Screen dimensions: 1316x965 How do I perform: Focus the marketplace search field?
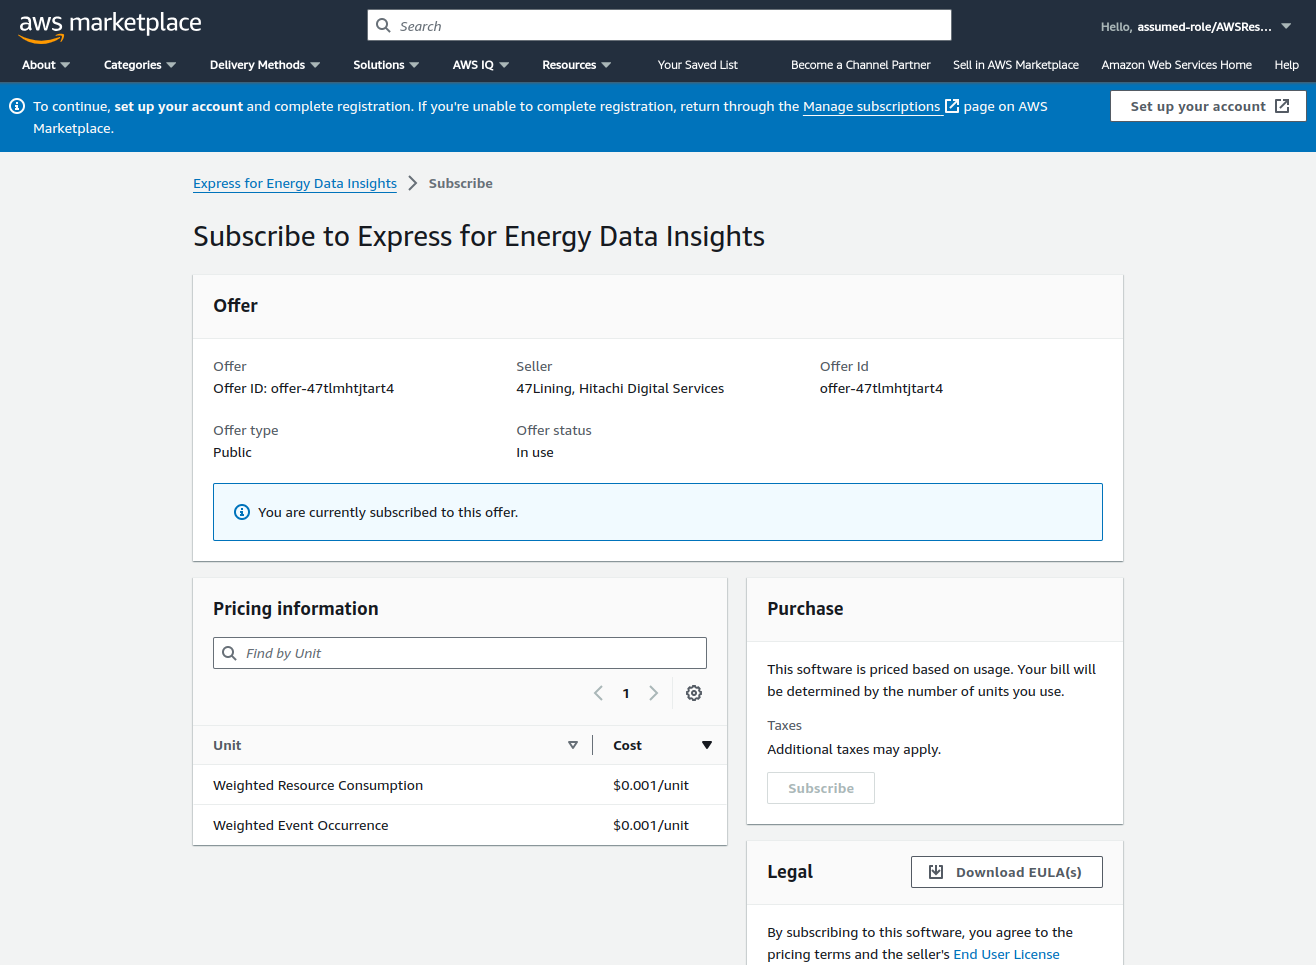click(x=659, y=26)
